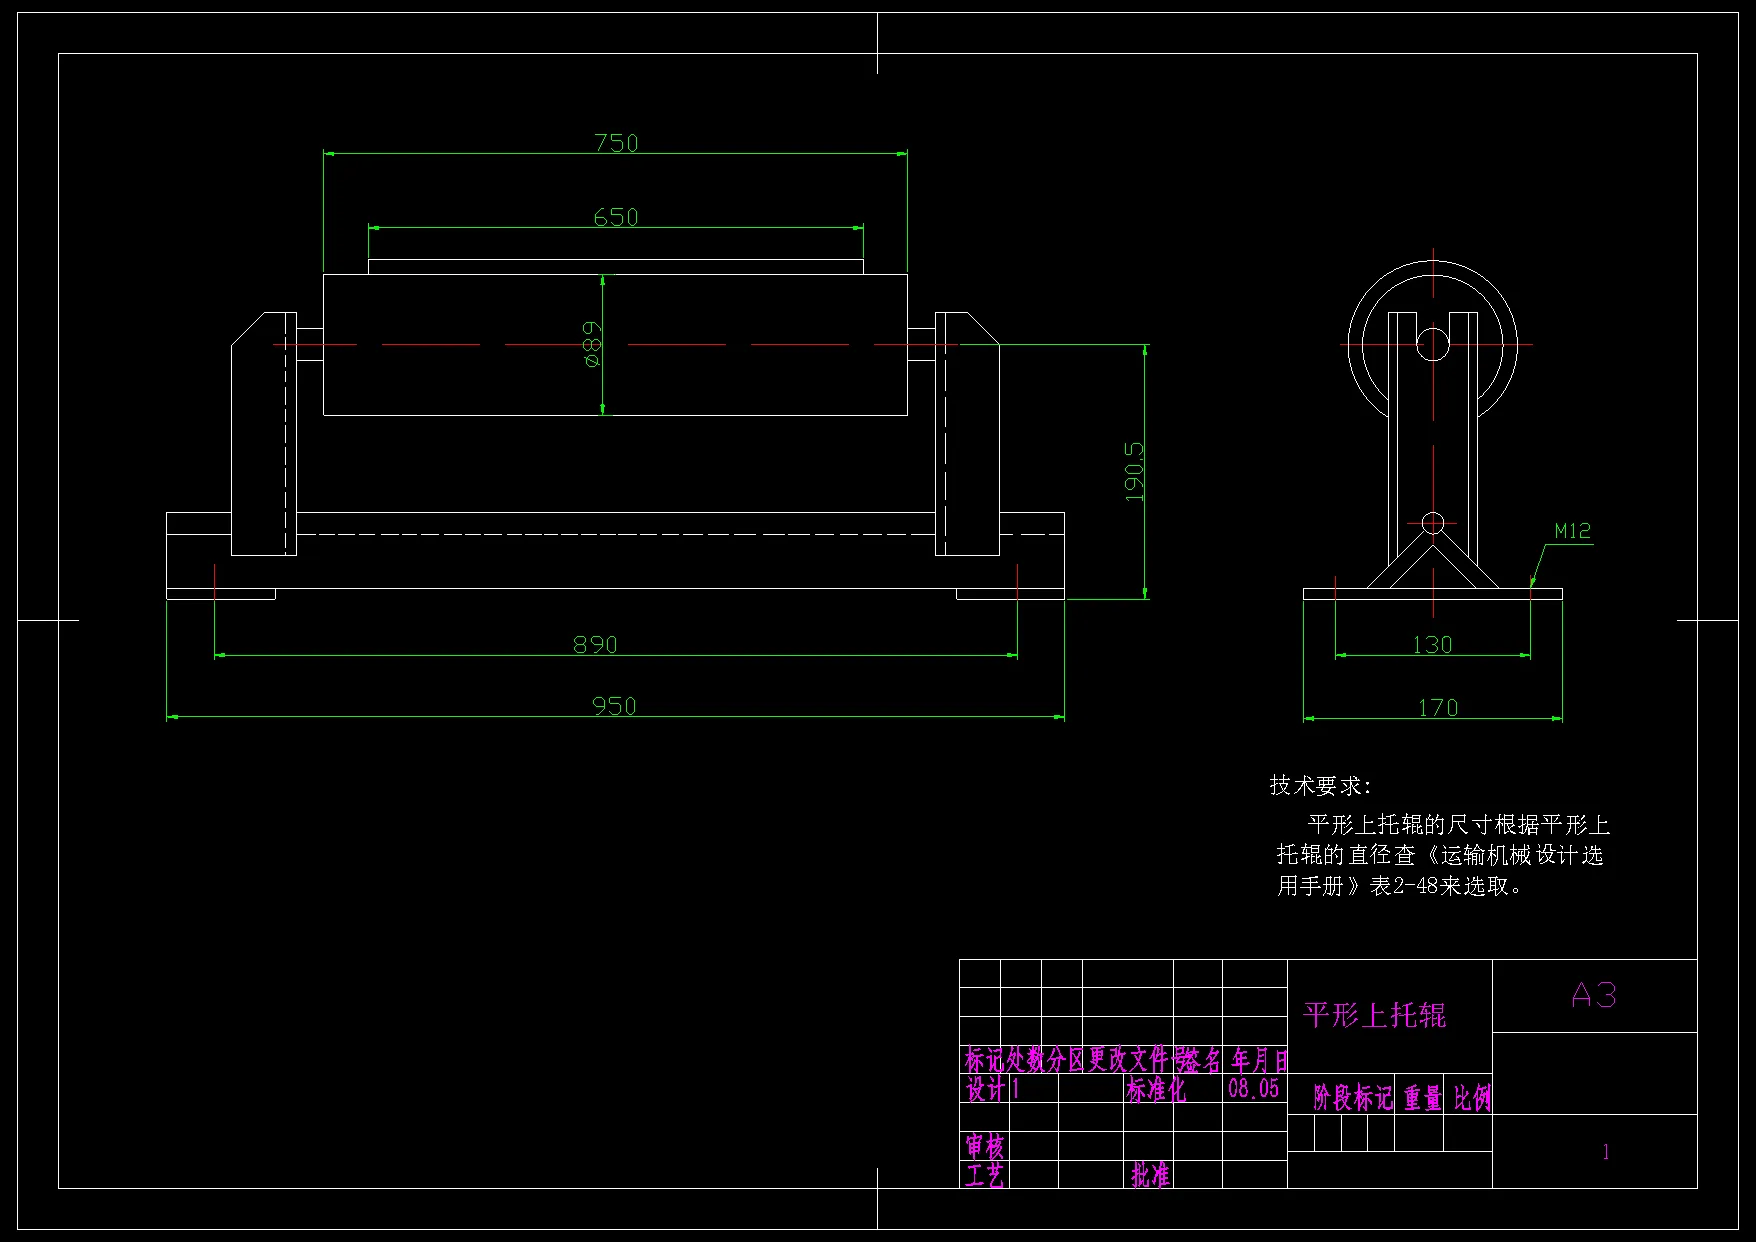Select the 技术要求 heading text
The height and width of the screenshot is (1242, 1756).
(x=1321, y=786)
